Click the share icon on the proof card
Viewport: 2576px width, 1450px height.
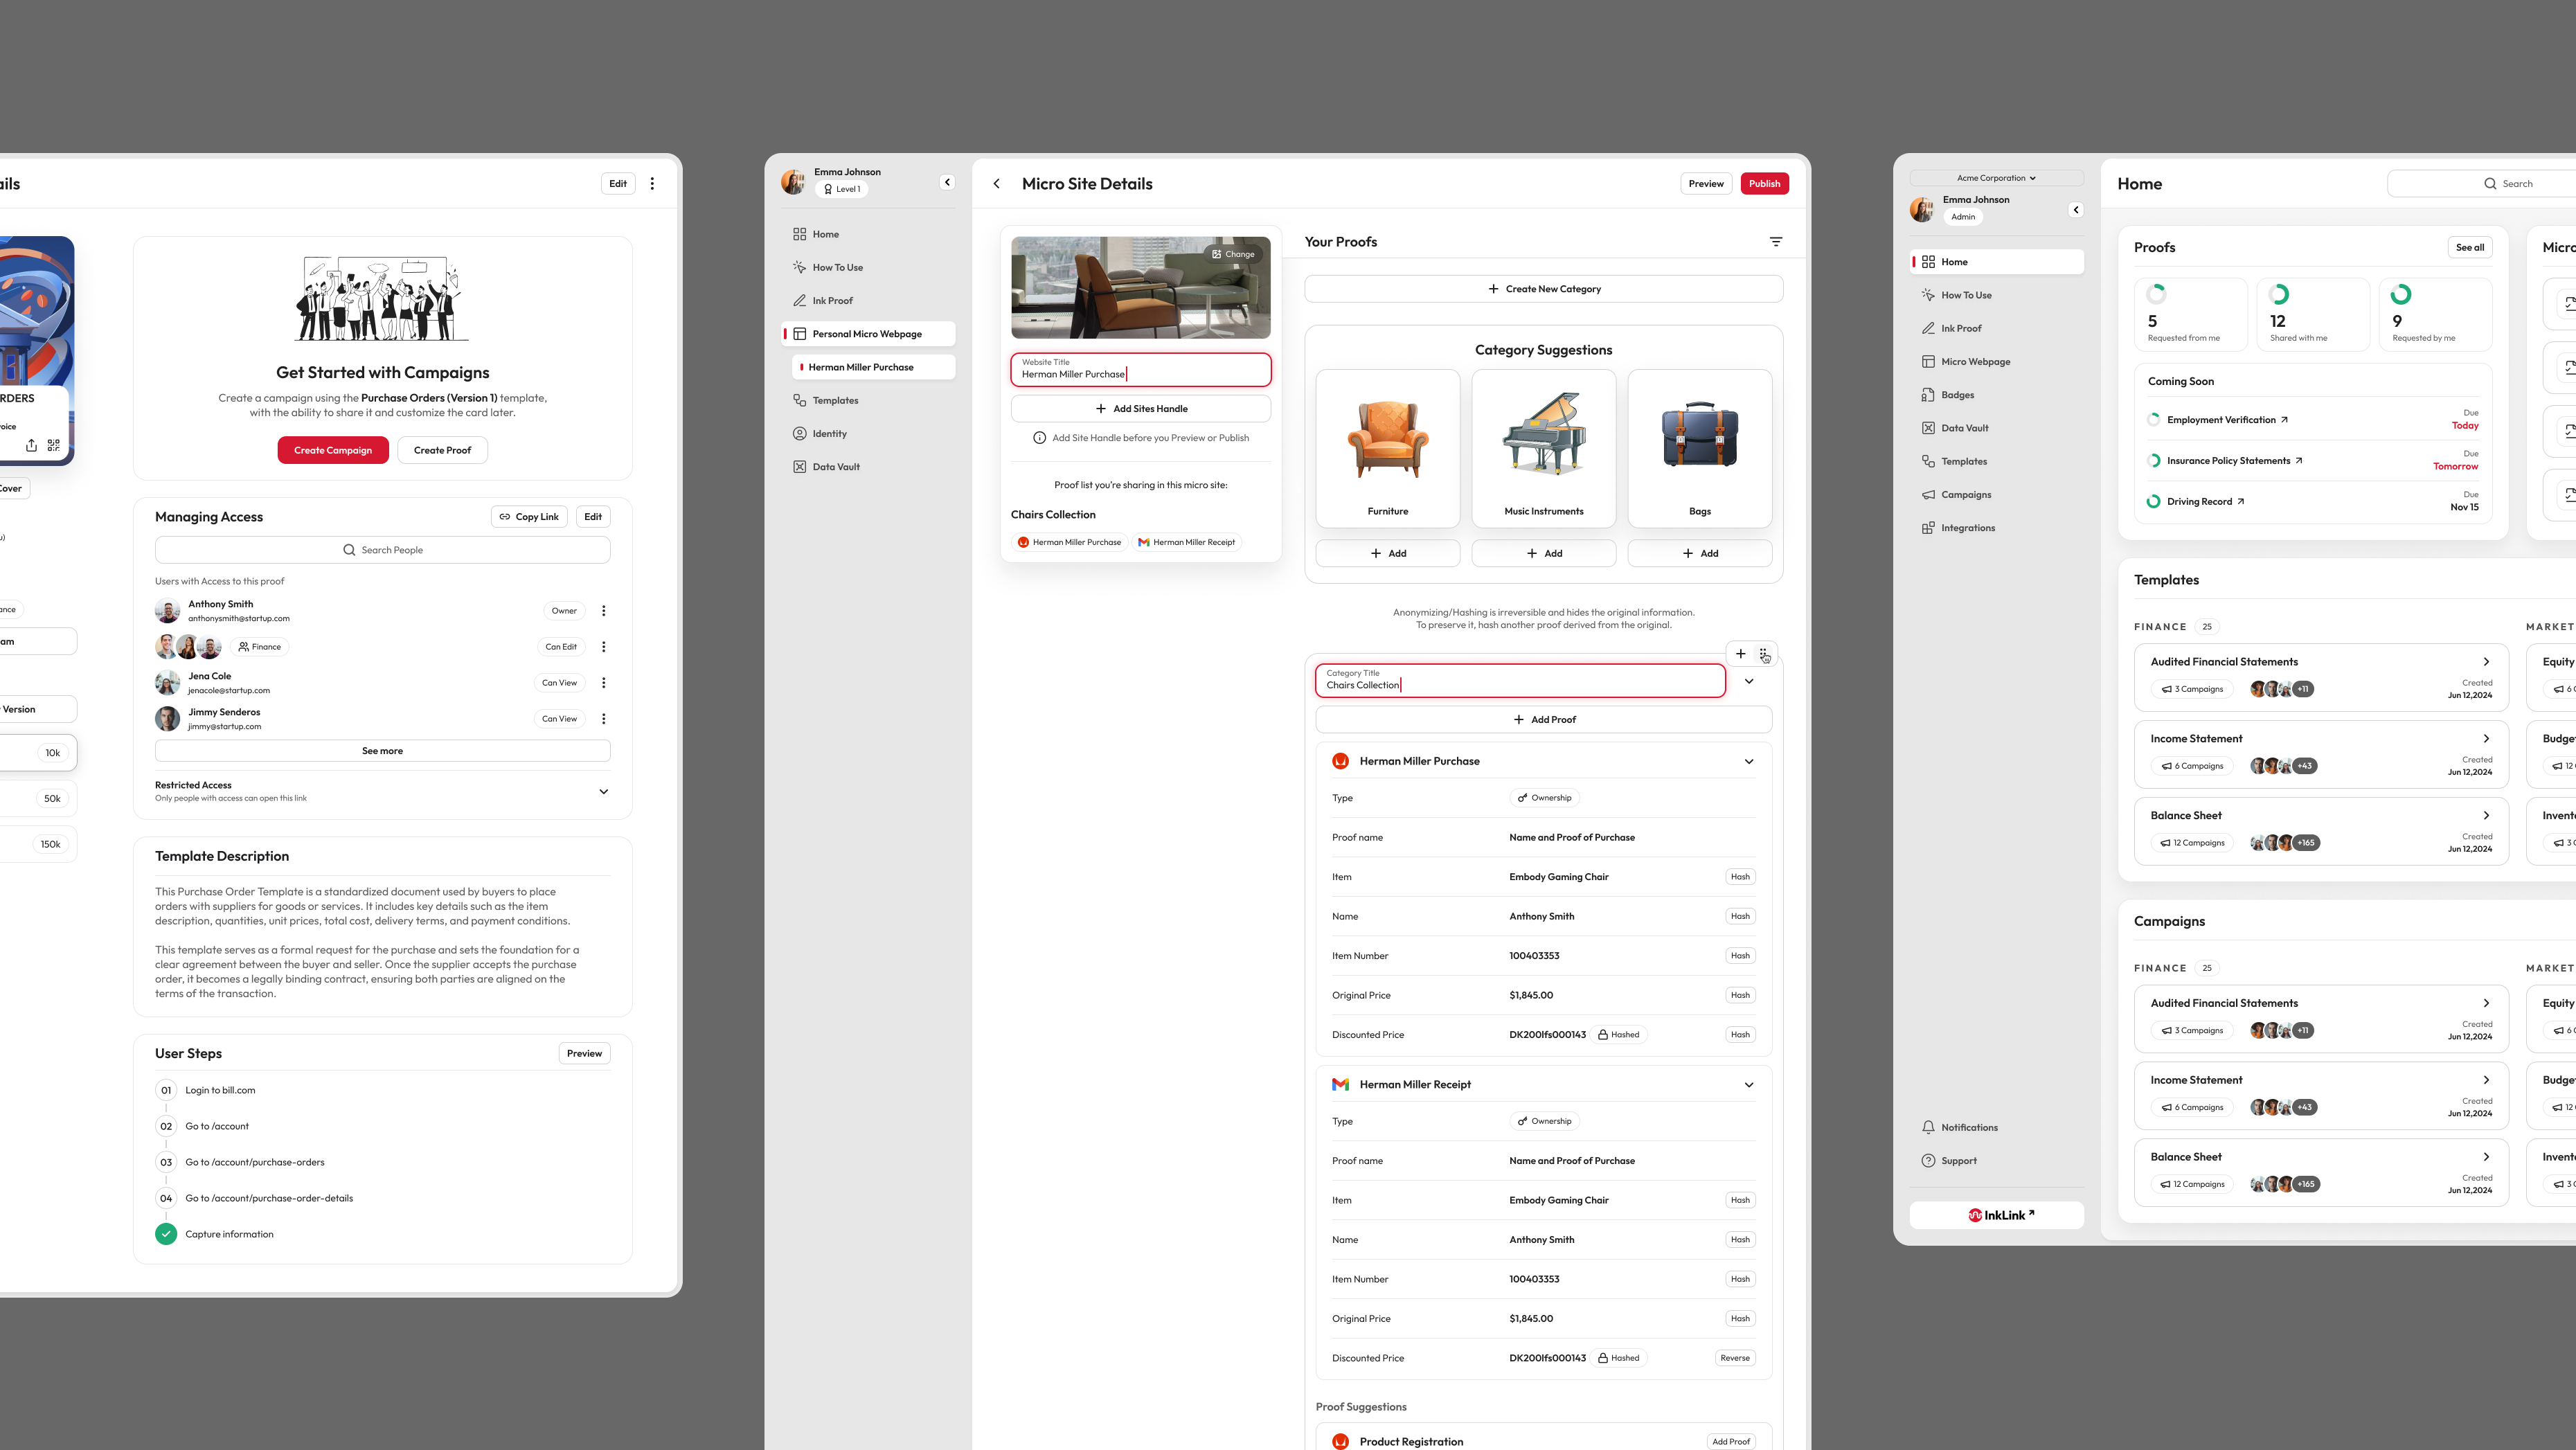31,445
